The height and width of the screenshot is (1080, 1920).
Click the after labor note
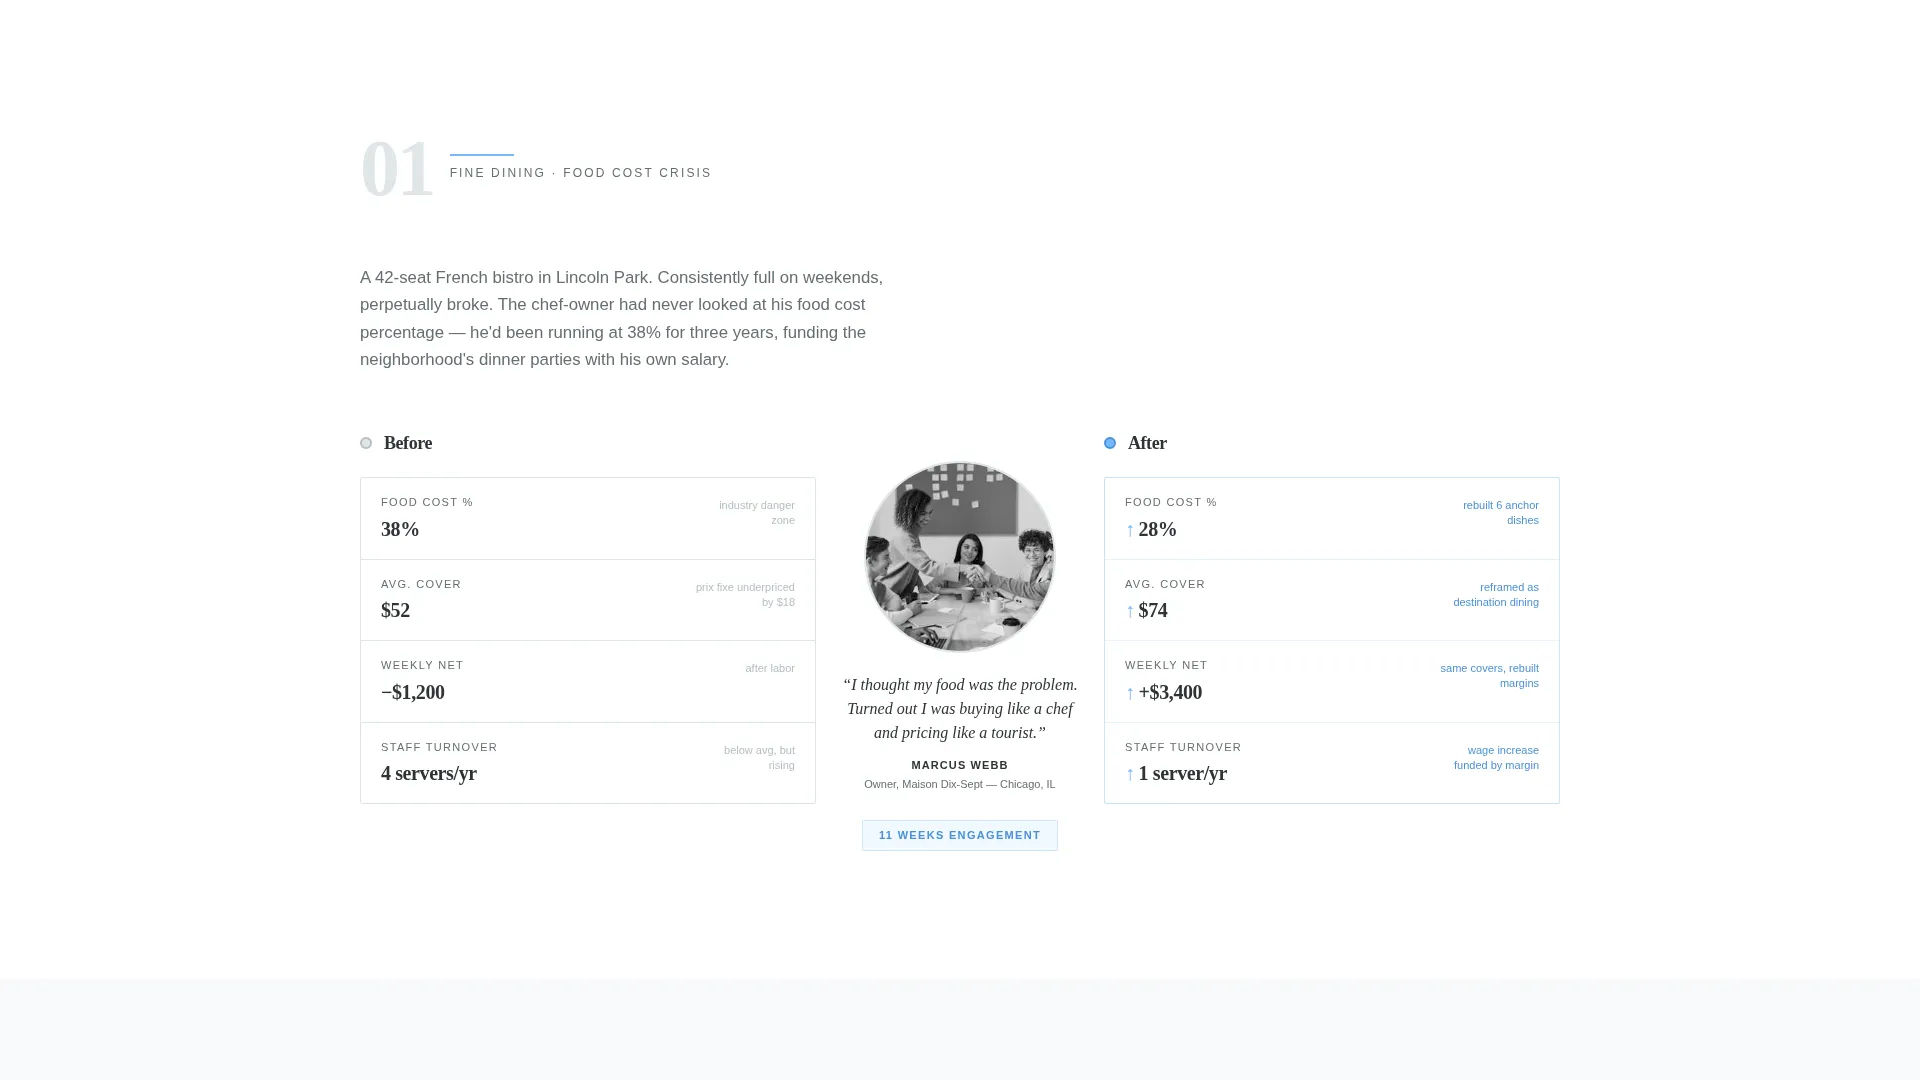(770, 668)
